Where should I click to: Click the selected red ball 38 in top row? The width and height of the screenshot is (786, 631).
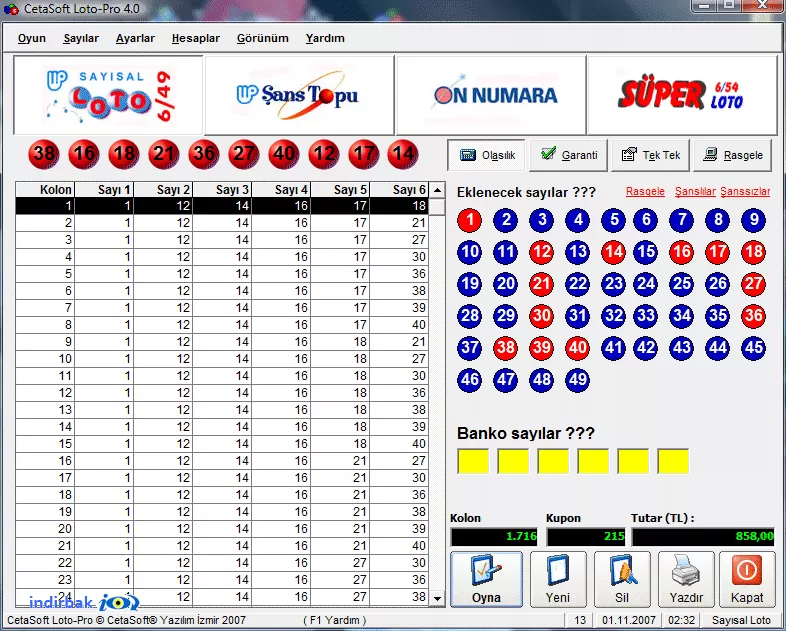click(44, 154)
